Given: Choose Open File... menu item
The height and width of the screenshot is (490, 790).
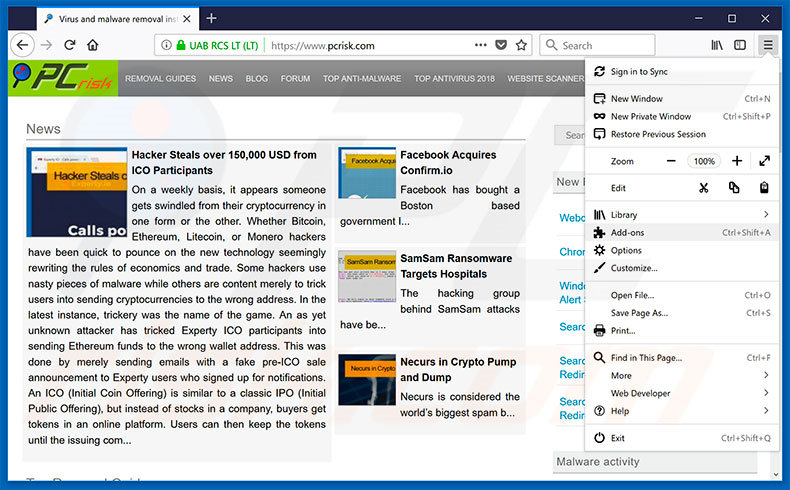Looking at the screenshot, I should (682, 296).
